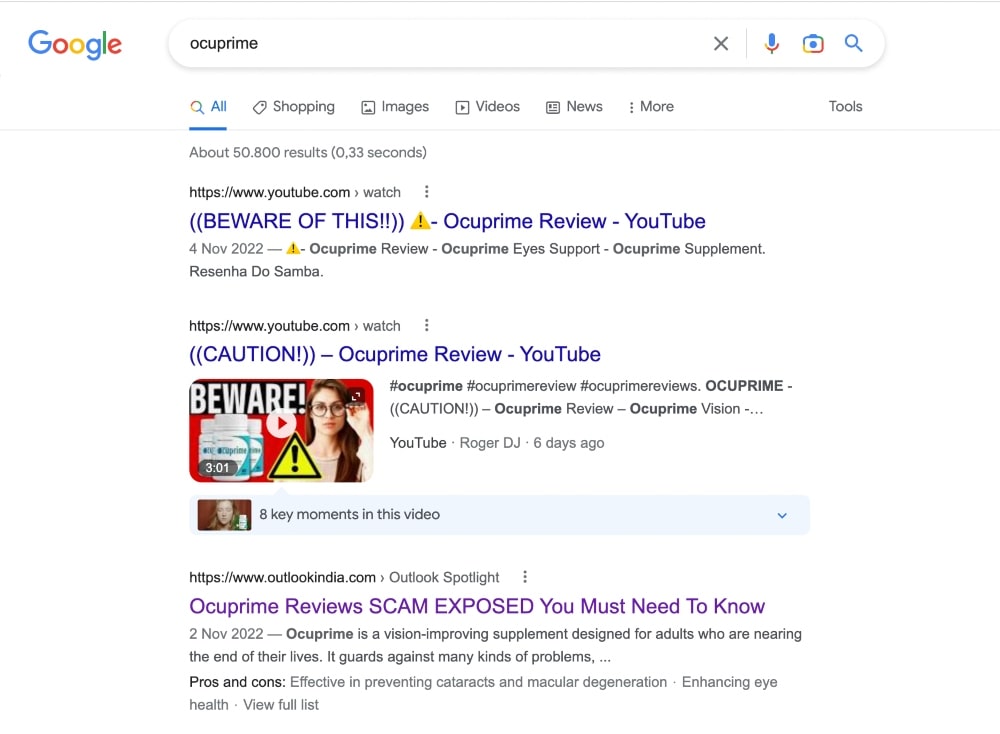Click View full list under pros and cons

[x=281, y=704]
